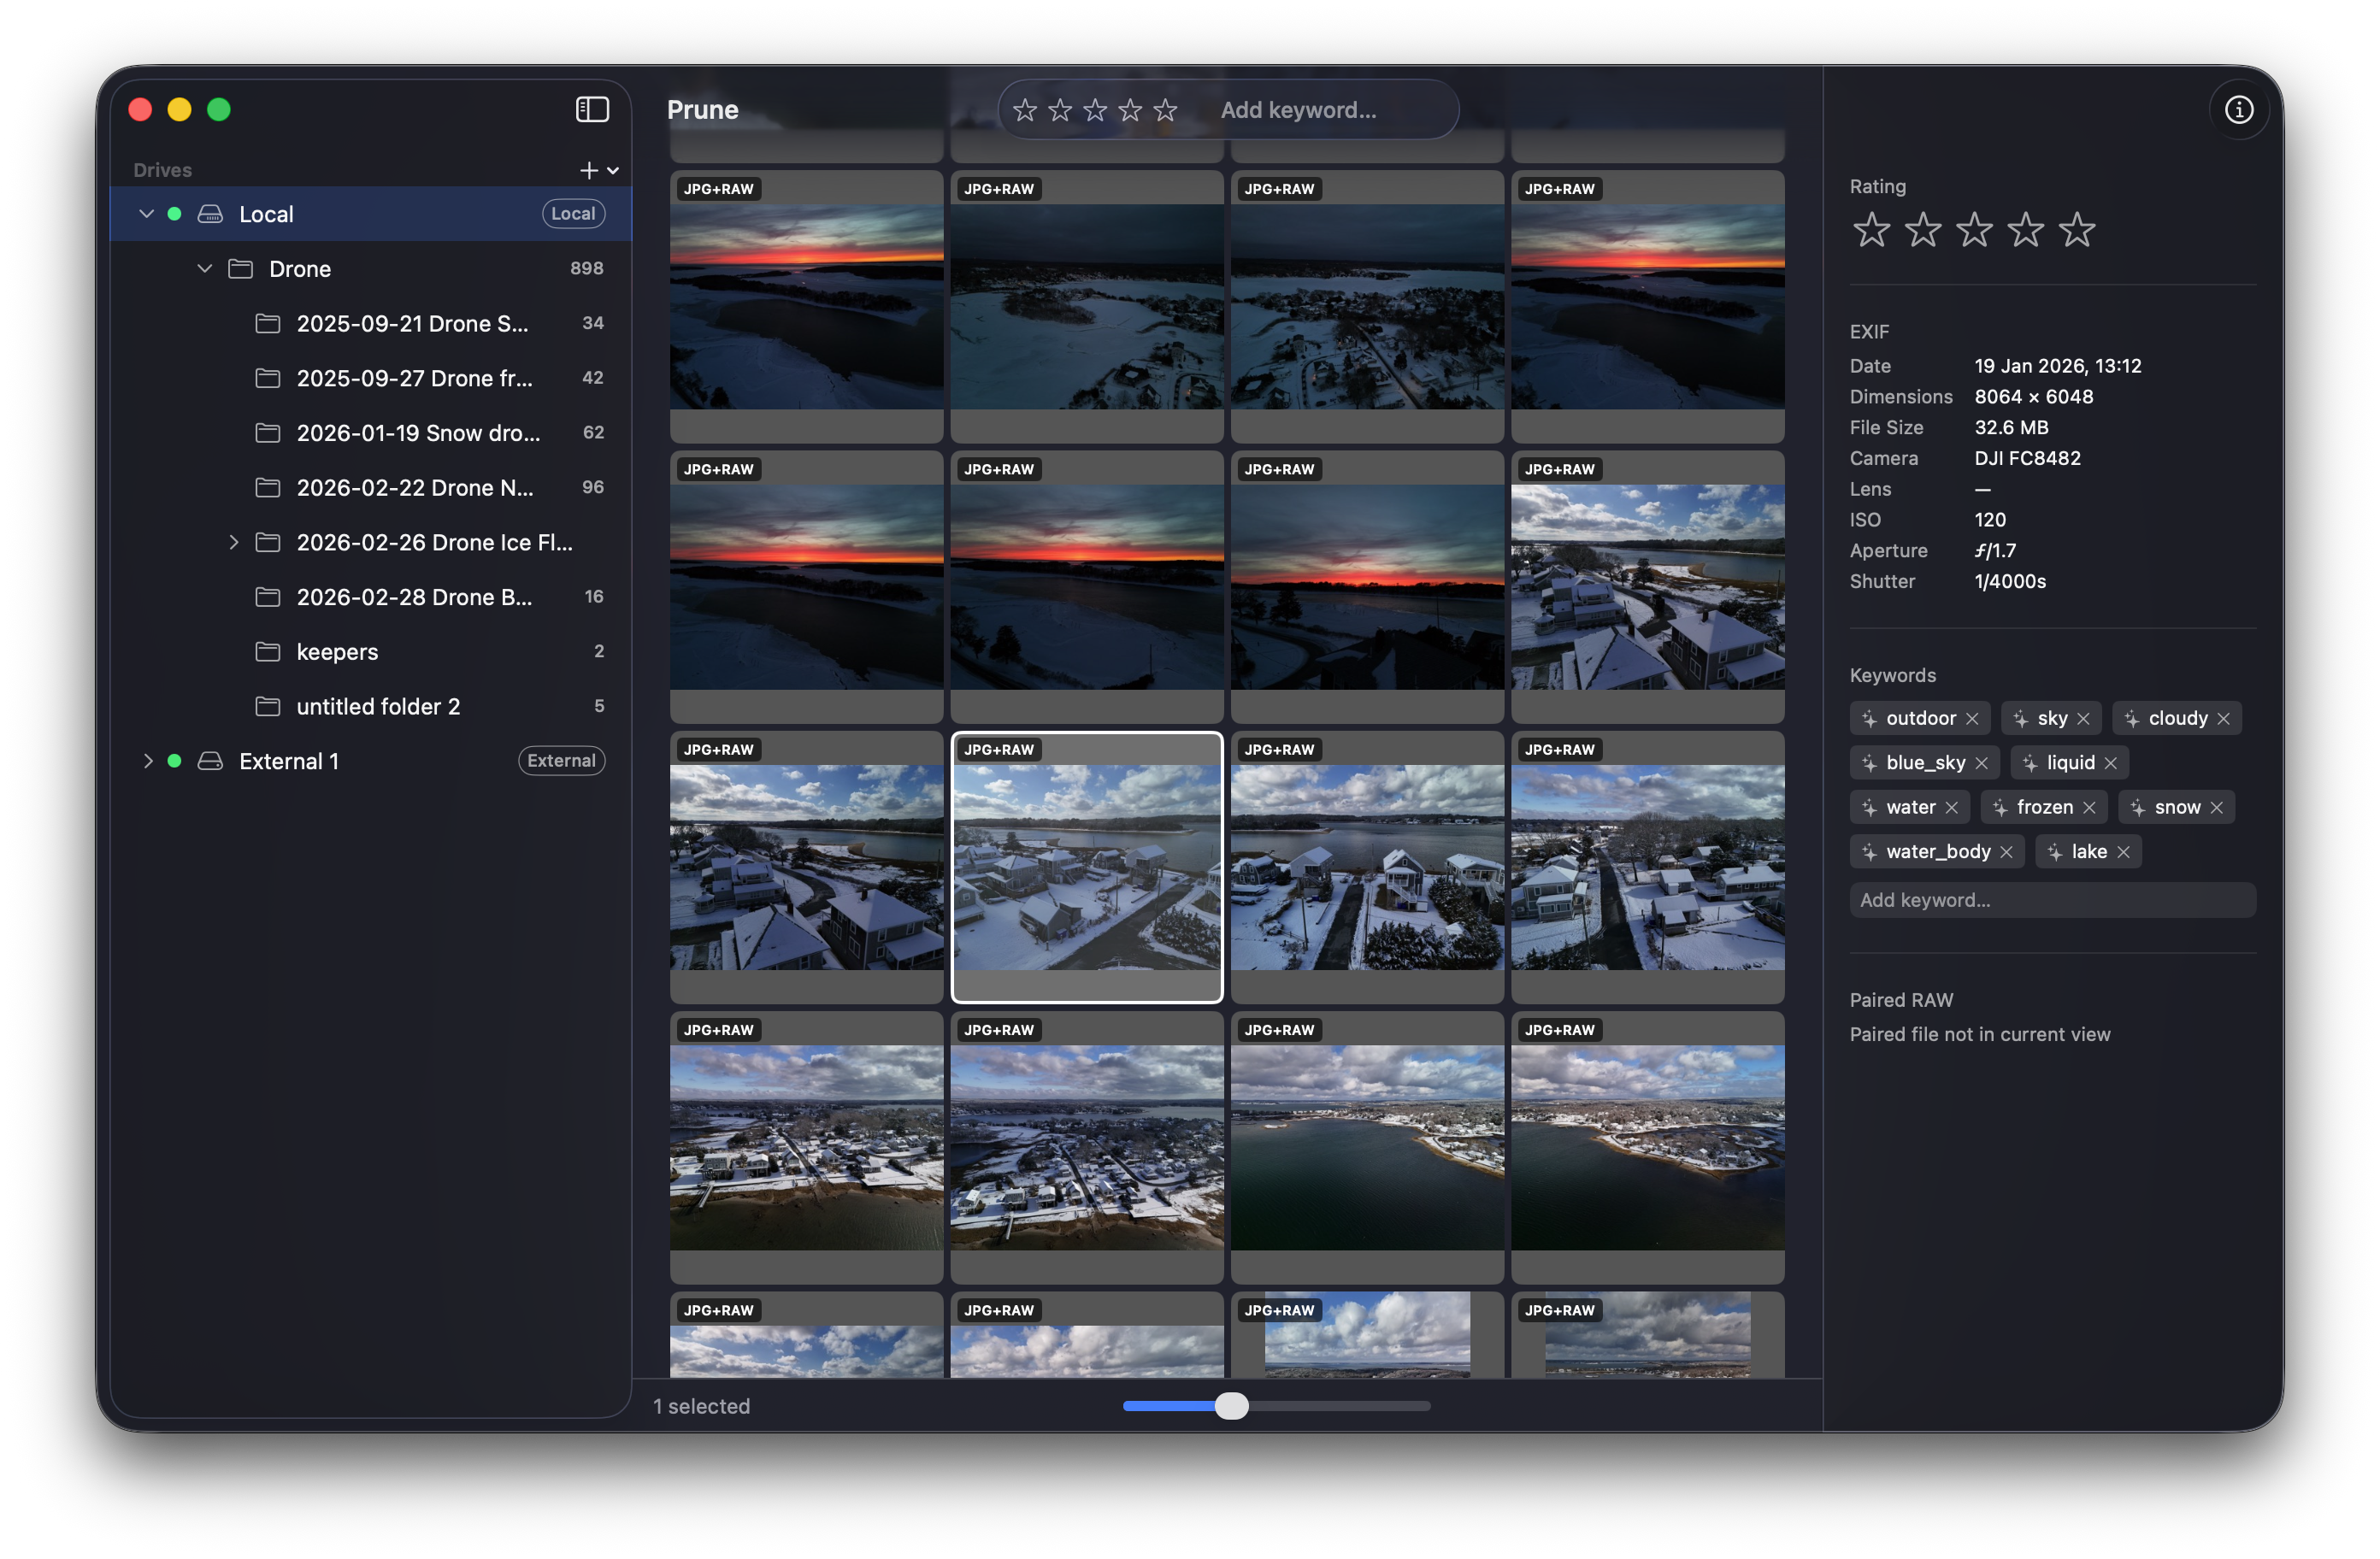Image resolution: width=2380 pixels, height=1559 pixels.
Task: Set four-star rating in Rating panel
Action: click(2025, 230)
